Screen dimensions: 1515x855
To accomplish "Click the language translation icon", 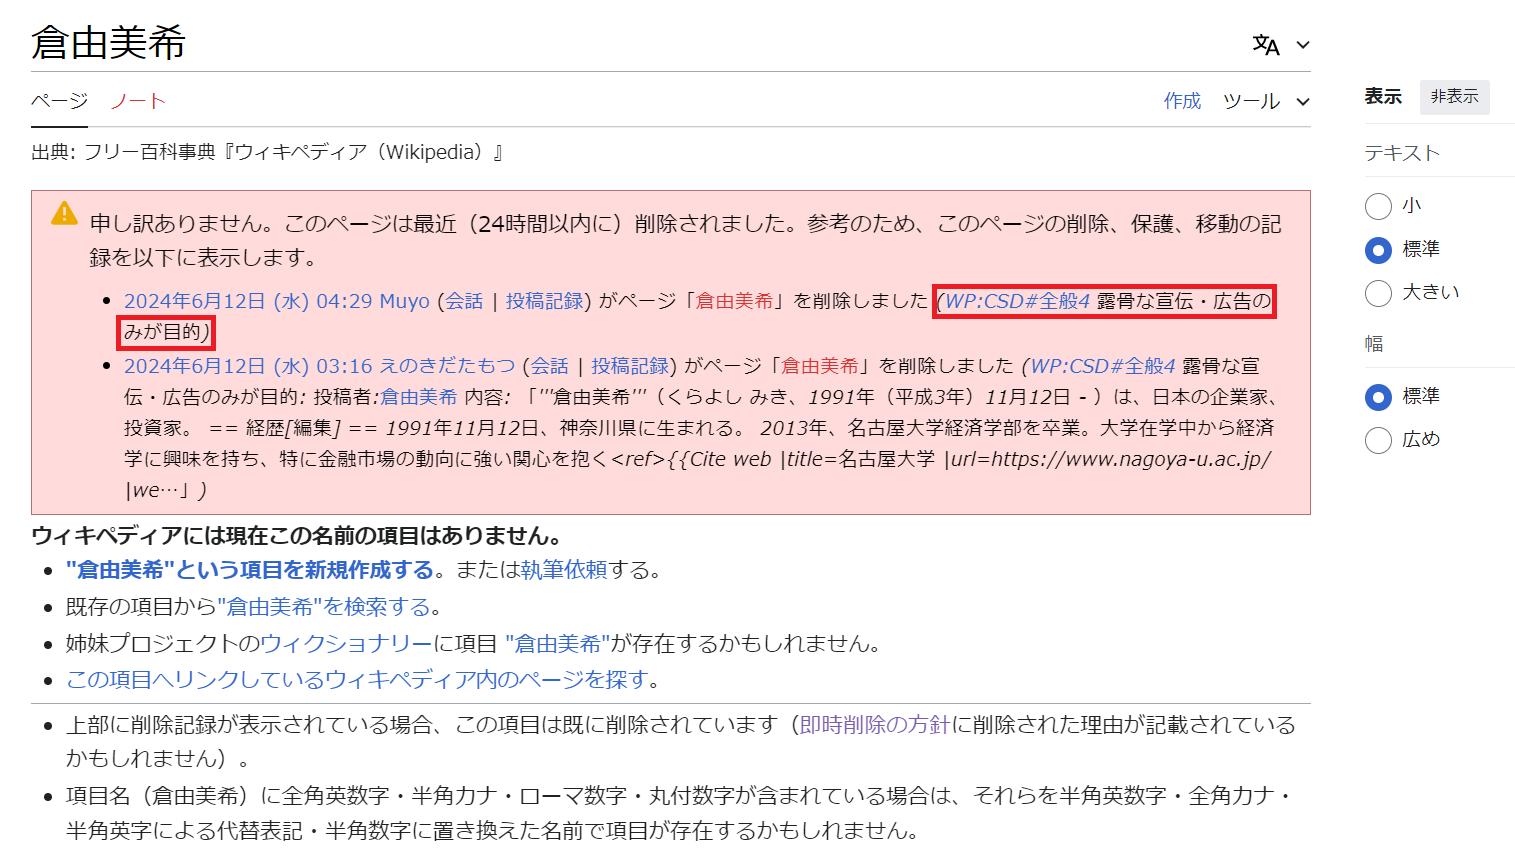I will tap(1265, 45).
